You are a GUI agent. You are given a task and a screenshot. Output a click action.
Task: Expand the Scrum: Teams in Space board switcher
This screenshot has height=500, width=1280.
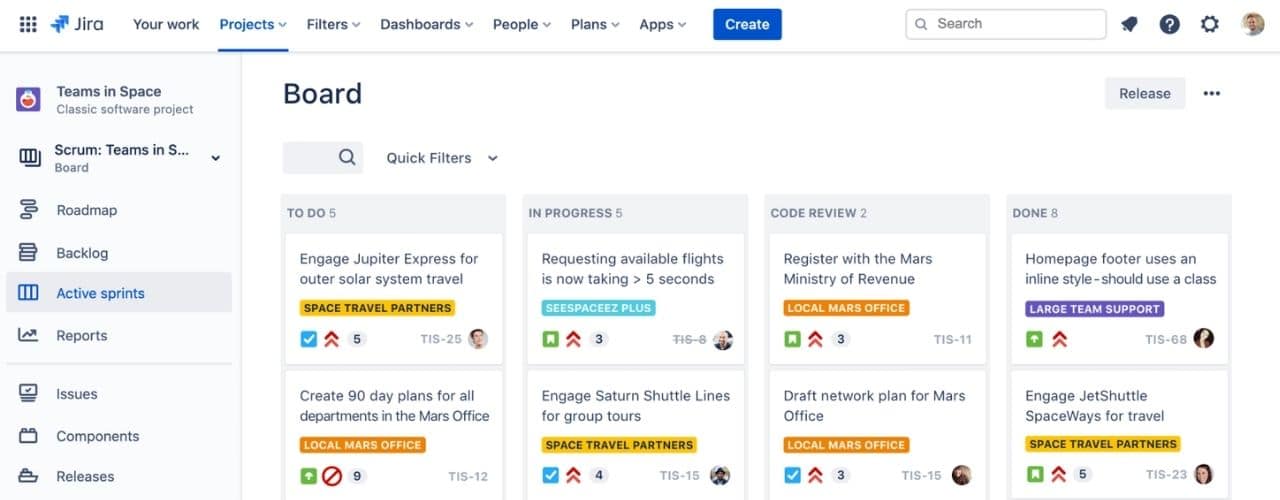(215, 158)
